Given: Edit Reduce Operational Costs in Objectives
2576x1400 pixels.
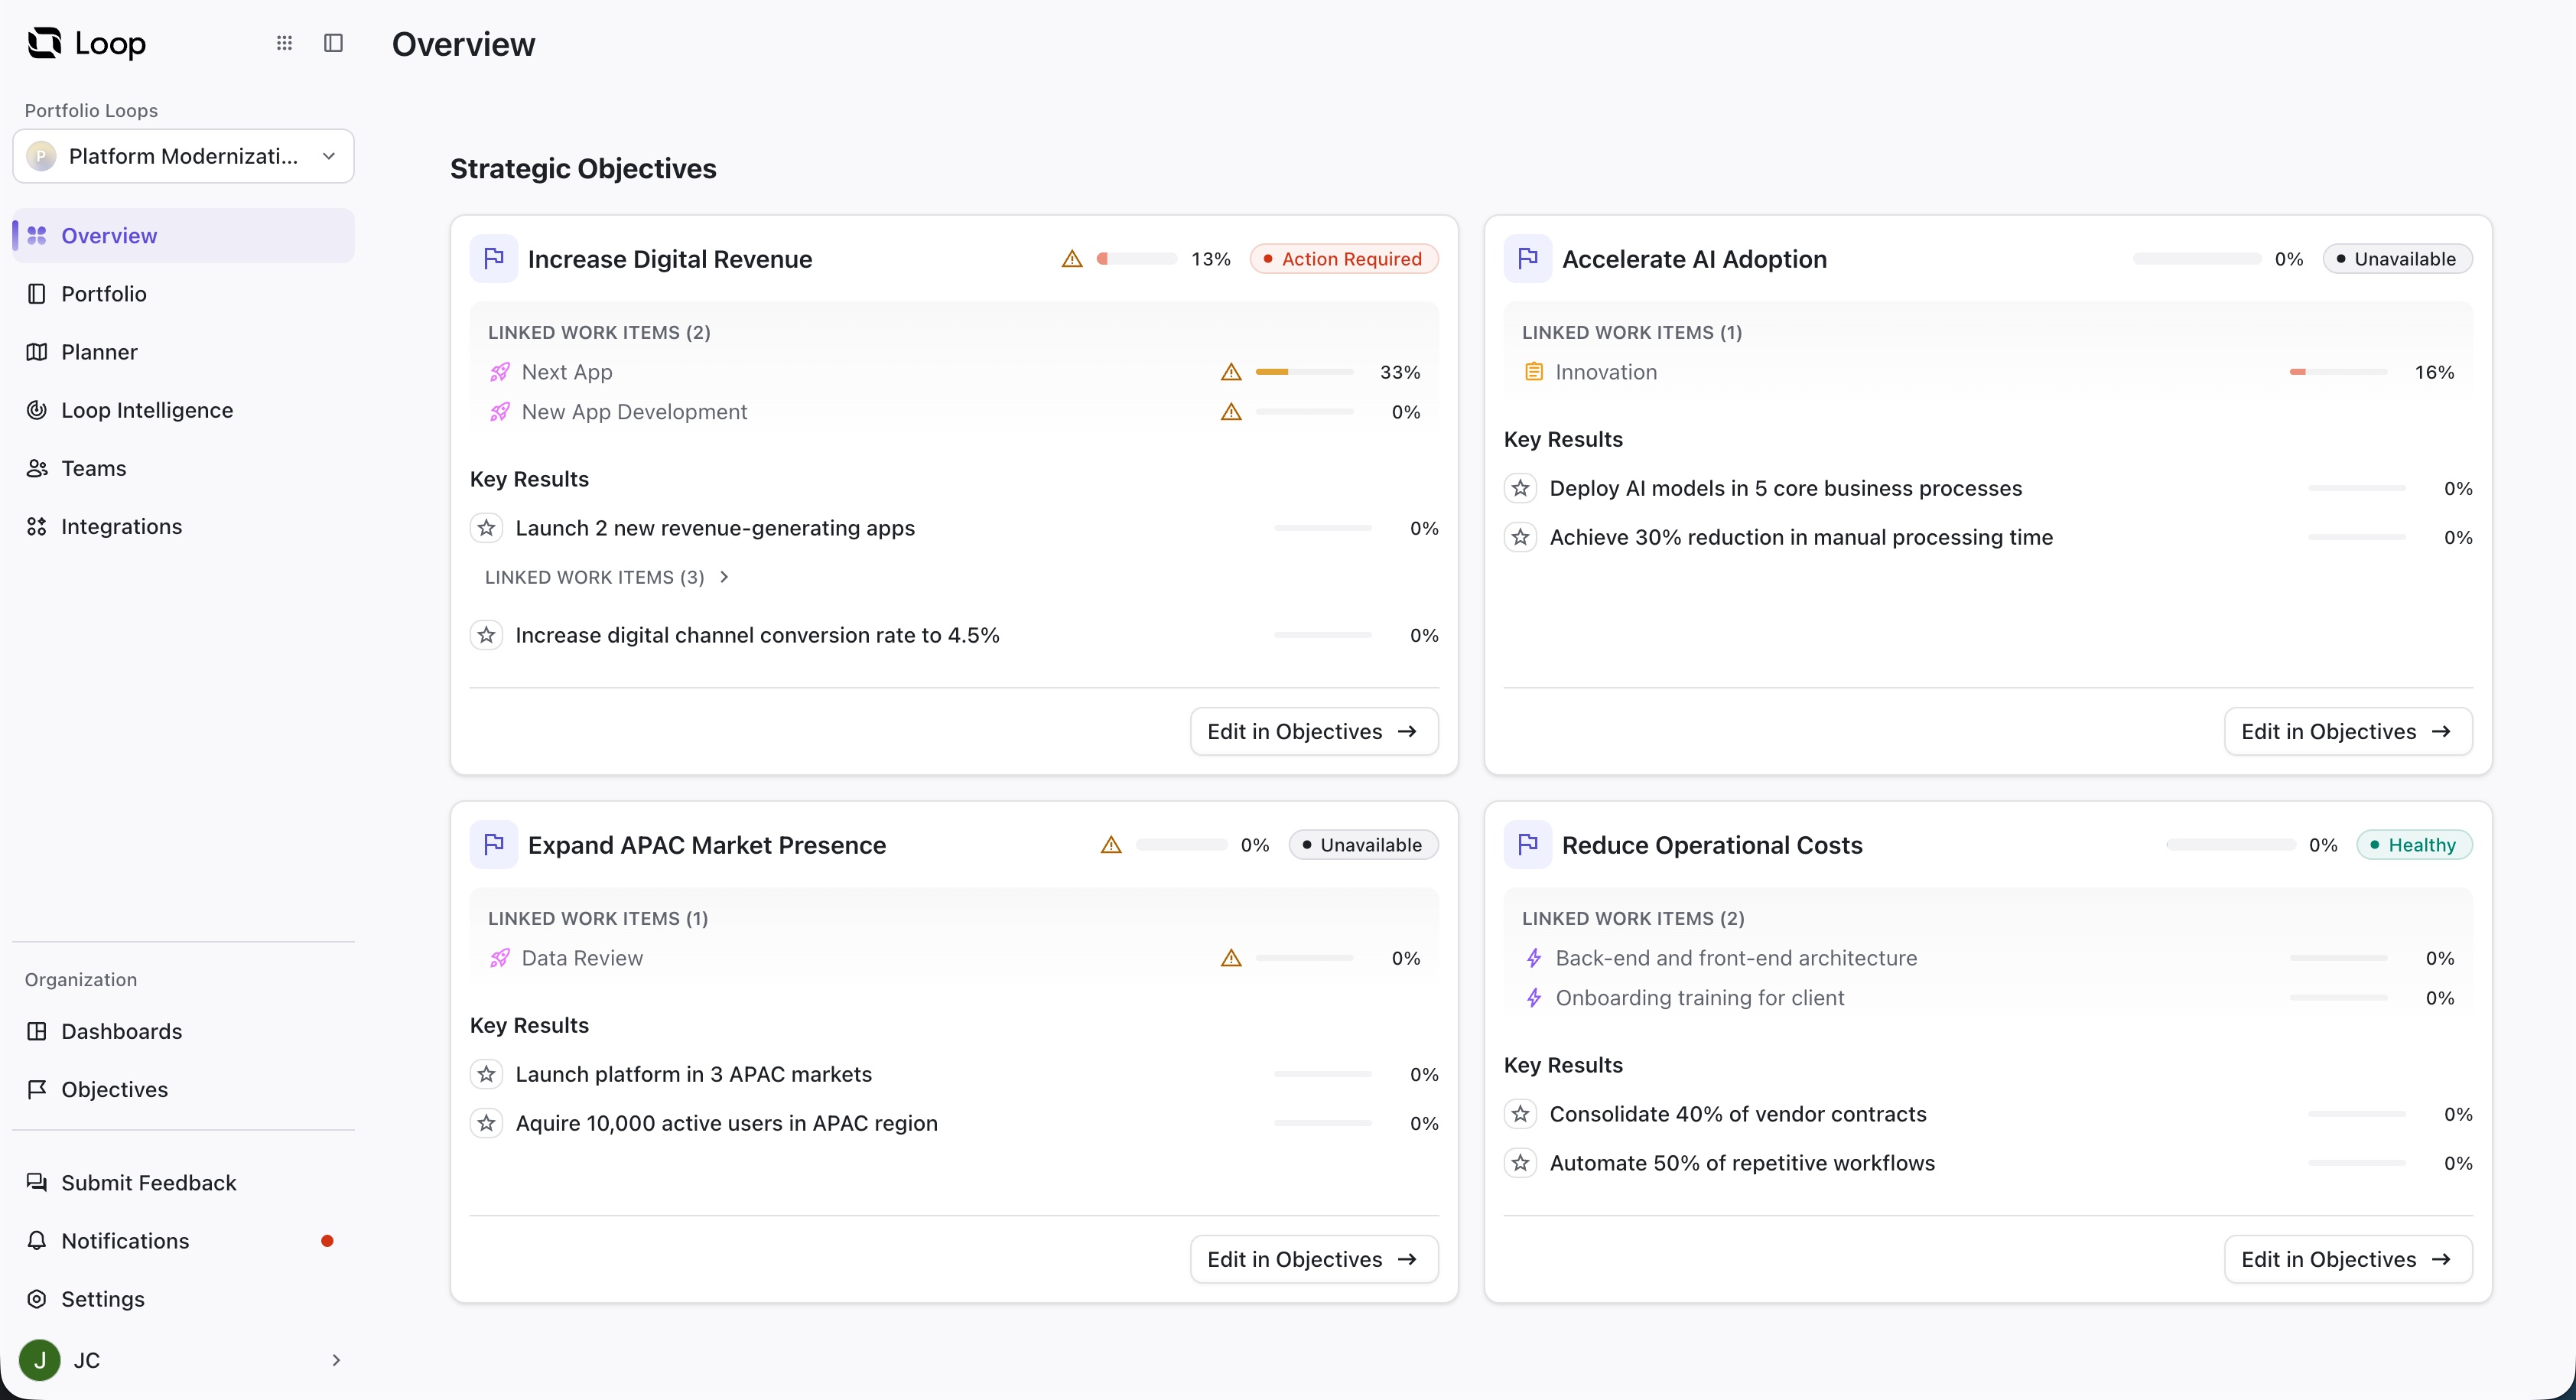Looking at the screenshot, I should [x=2348, y=1260].
